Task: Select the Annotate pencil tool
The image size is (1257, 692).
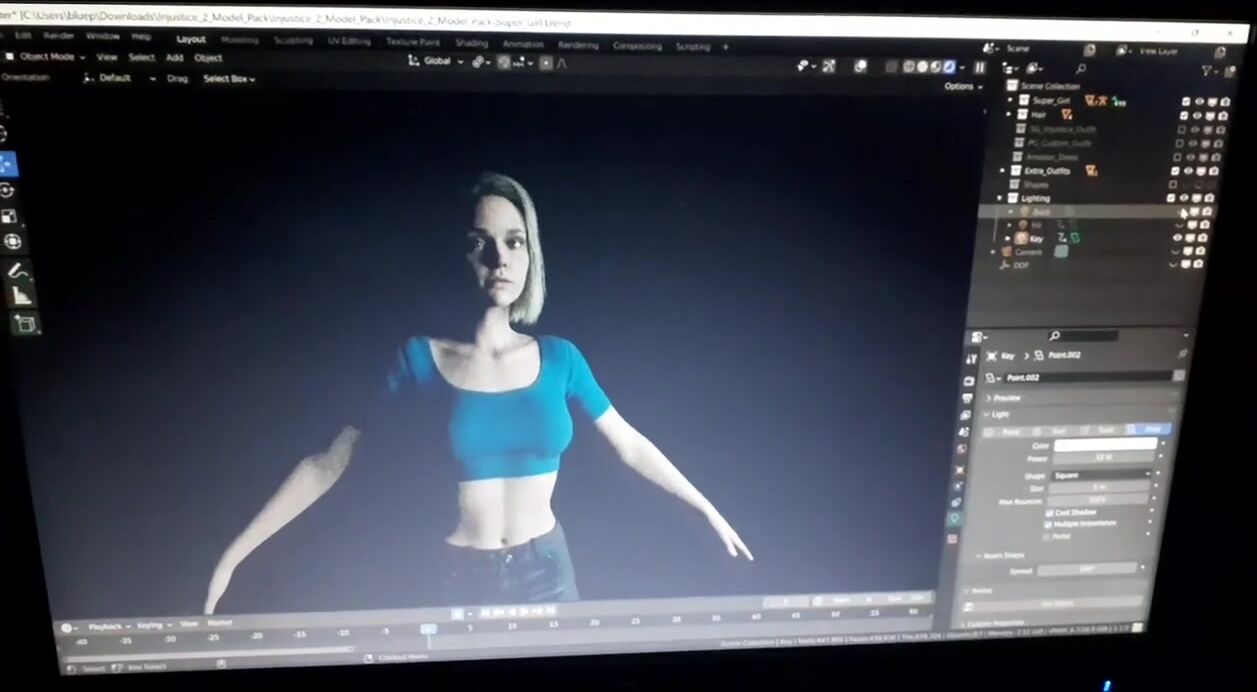Action: tap(17, 271)
